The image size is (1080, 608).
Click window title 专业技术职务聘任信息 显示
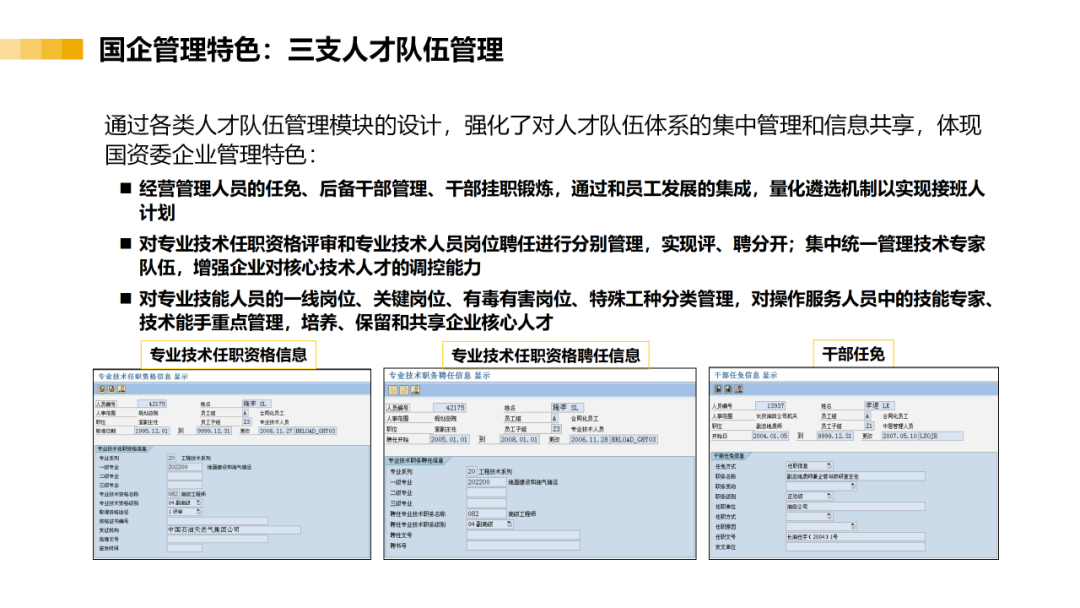click(x=439, y=375)
